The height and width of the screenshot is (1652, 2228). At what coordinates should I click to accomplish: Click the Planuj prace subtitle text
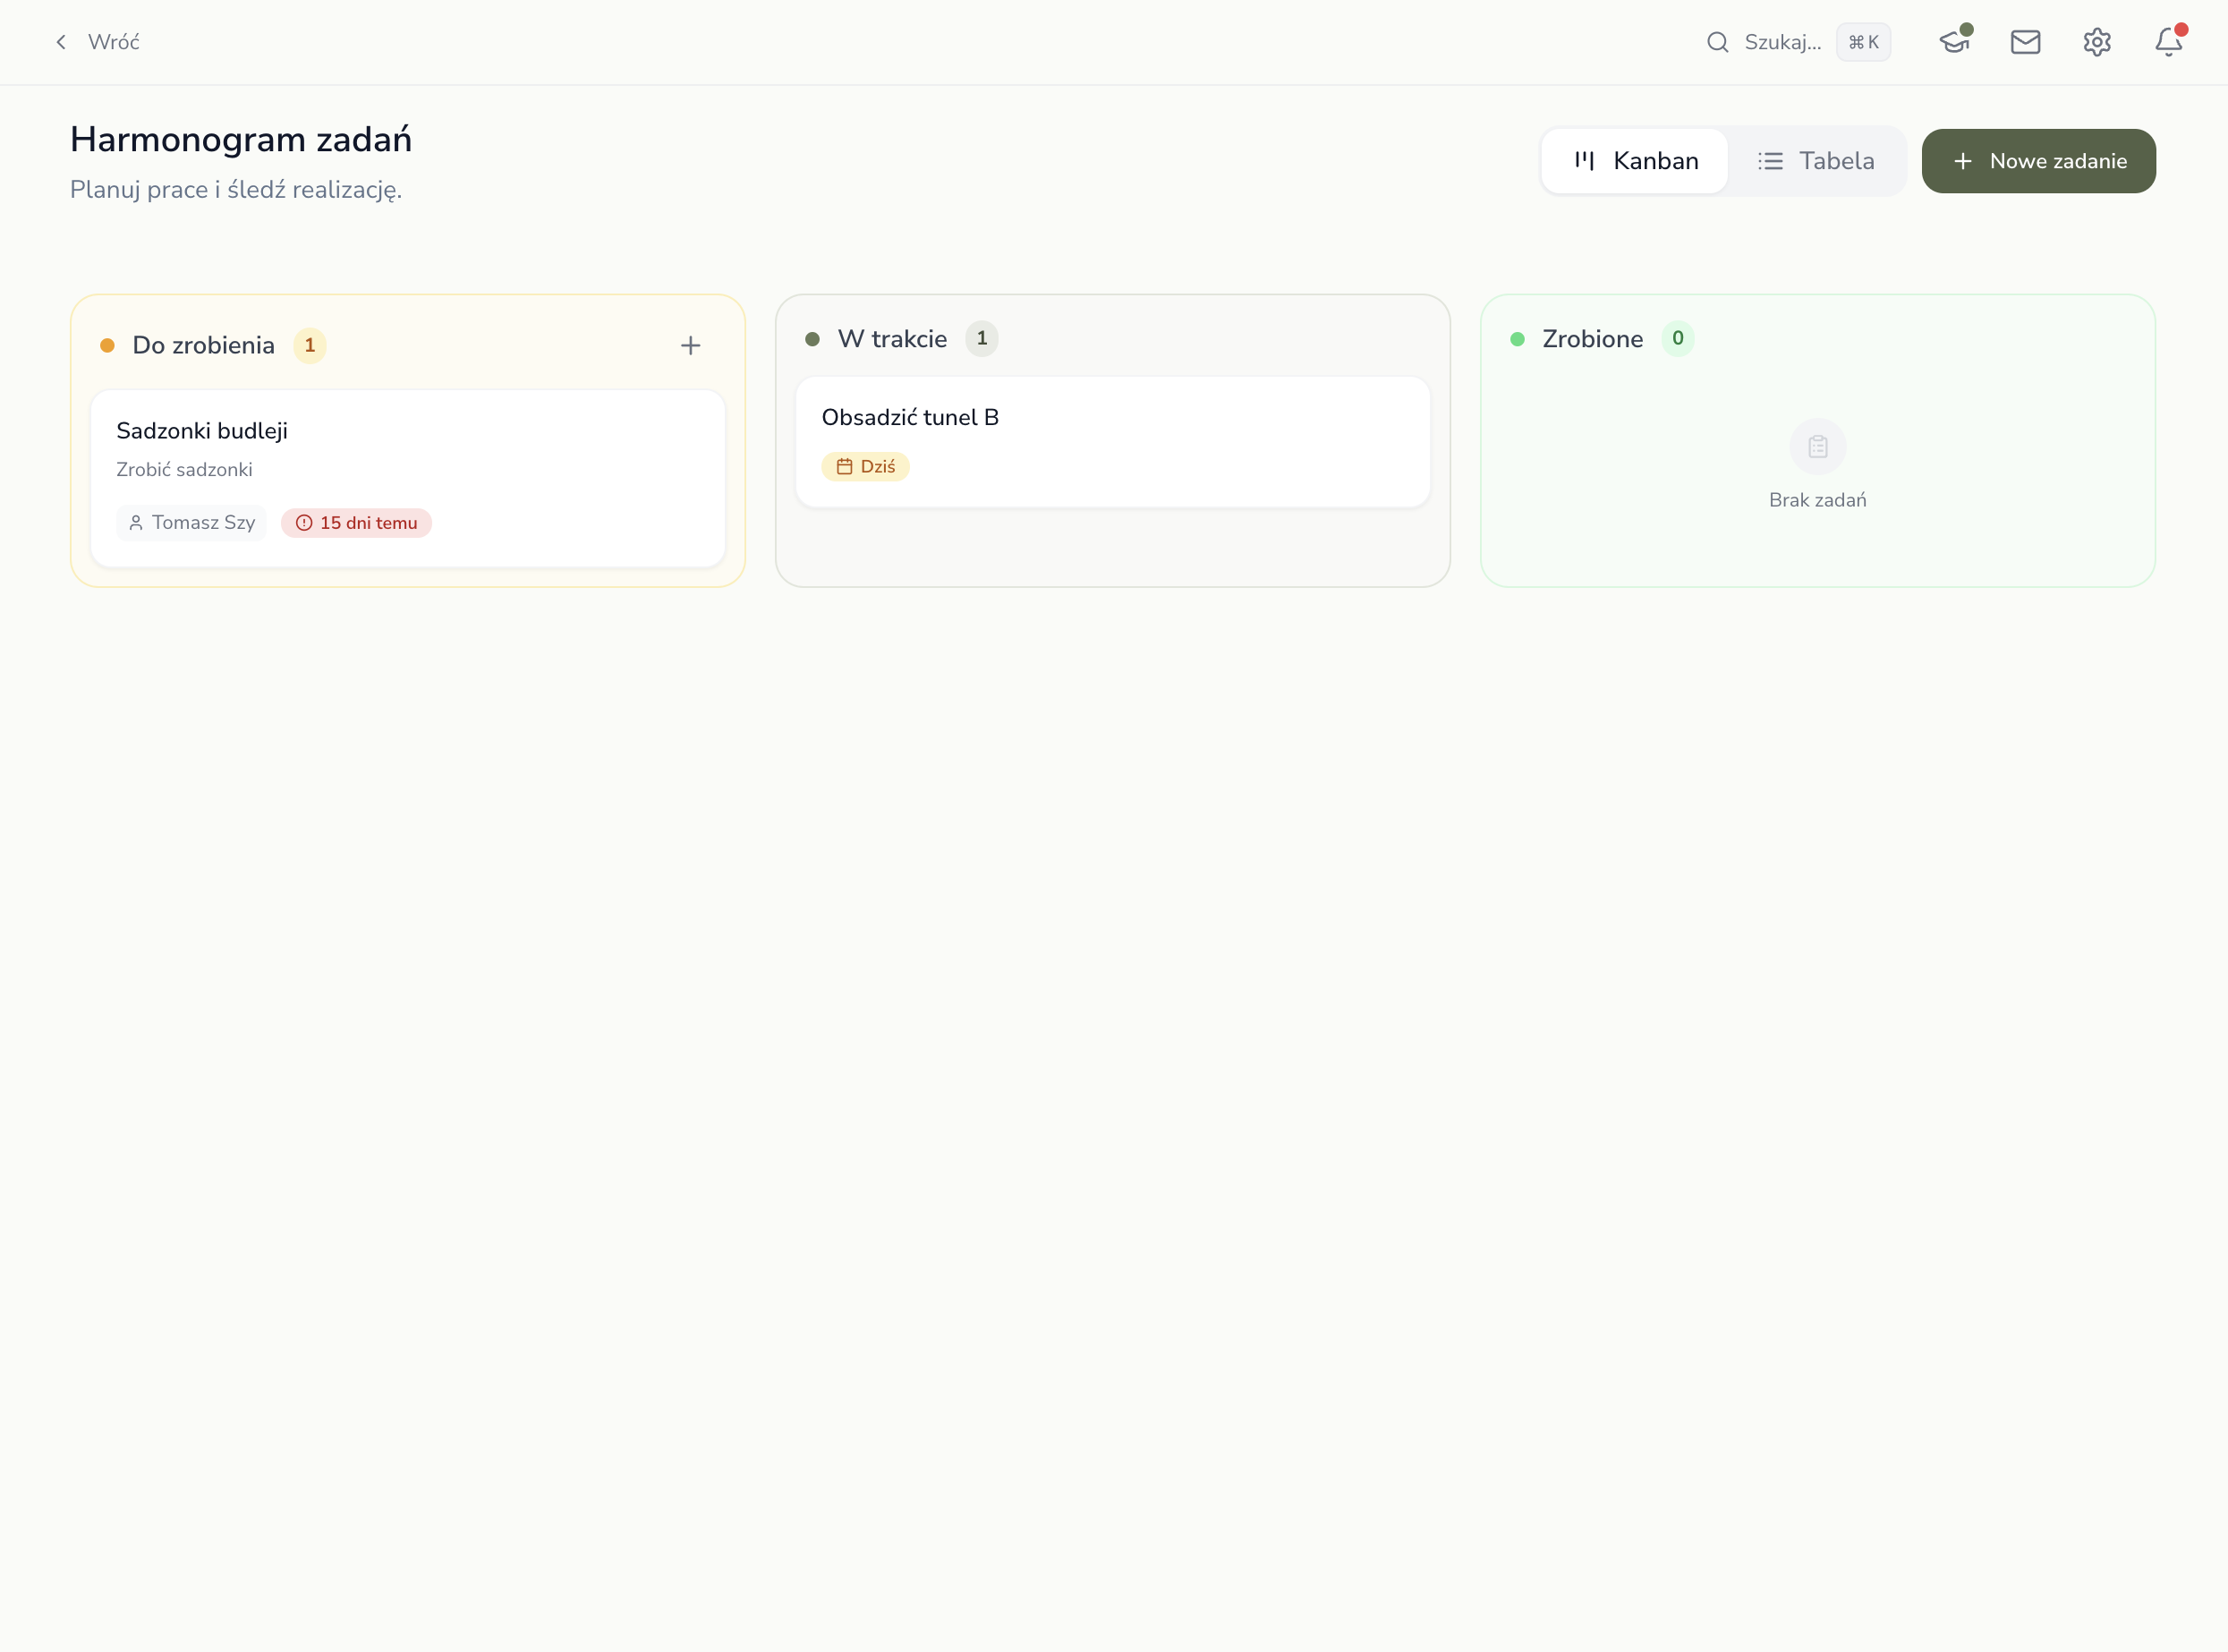pyautogui.click(x=236, y=189)
